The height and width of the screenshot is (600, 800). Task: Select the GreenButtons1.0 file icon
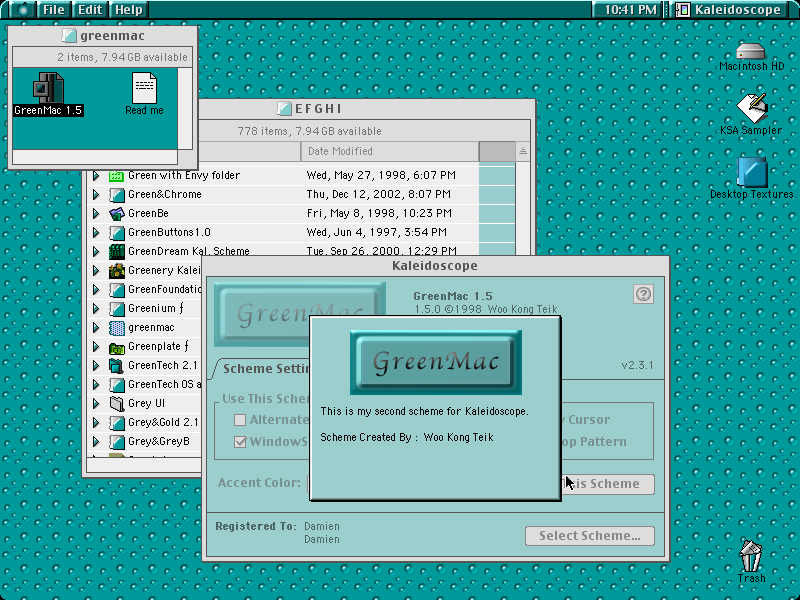click(117, 233)
